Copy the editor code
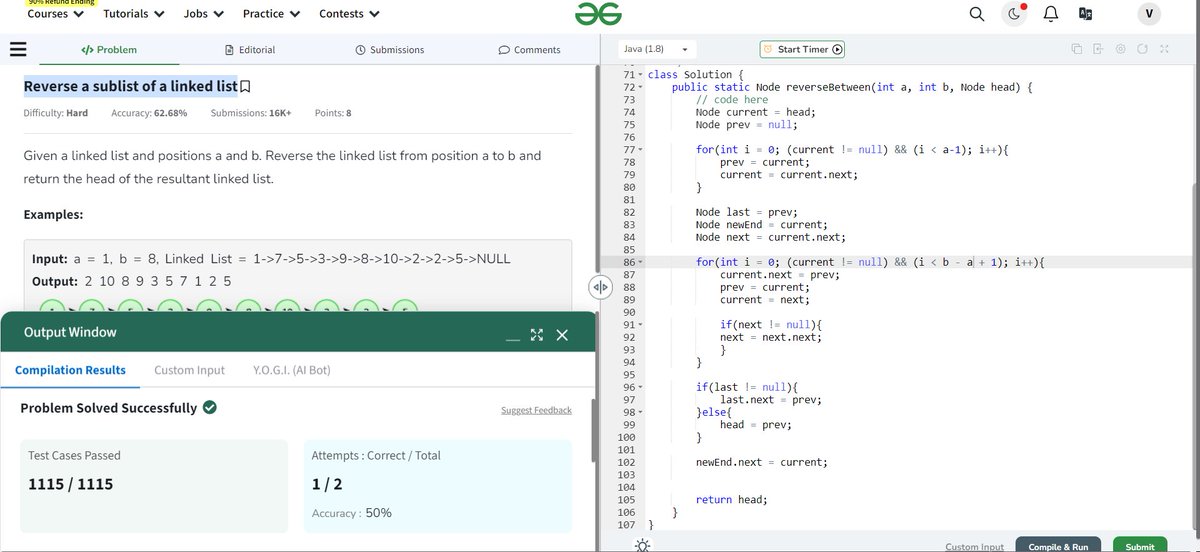 [x=1077, y=49]
